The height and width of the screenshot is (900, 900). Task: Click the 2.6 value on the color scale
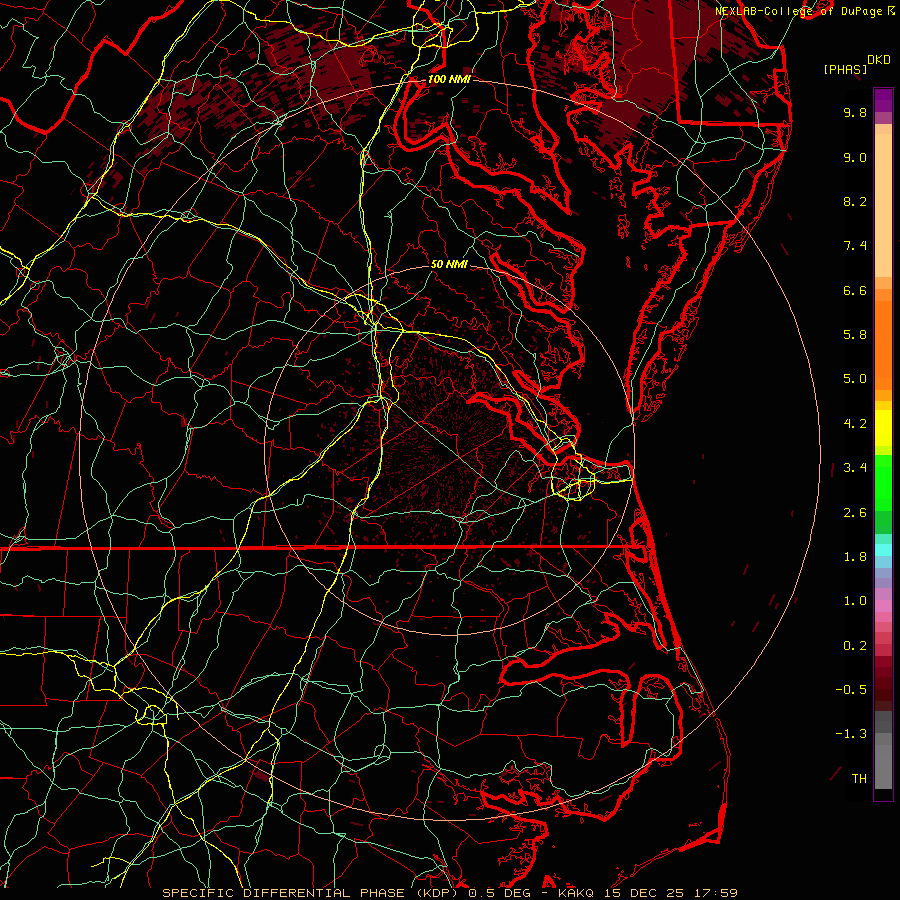point(855,512)
